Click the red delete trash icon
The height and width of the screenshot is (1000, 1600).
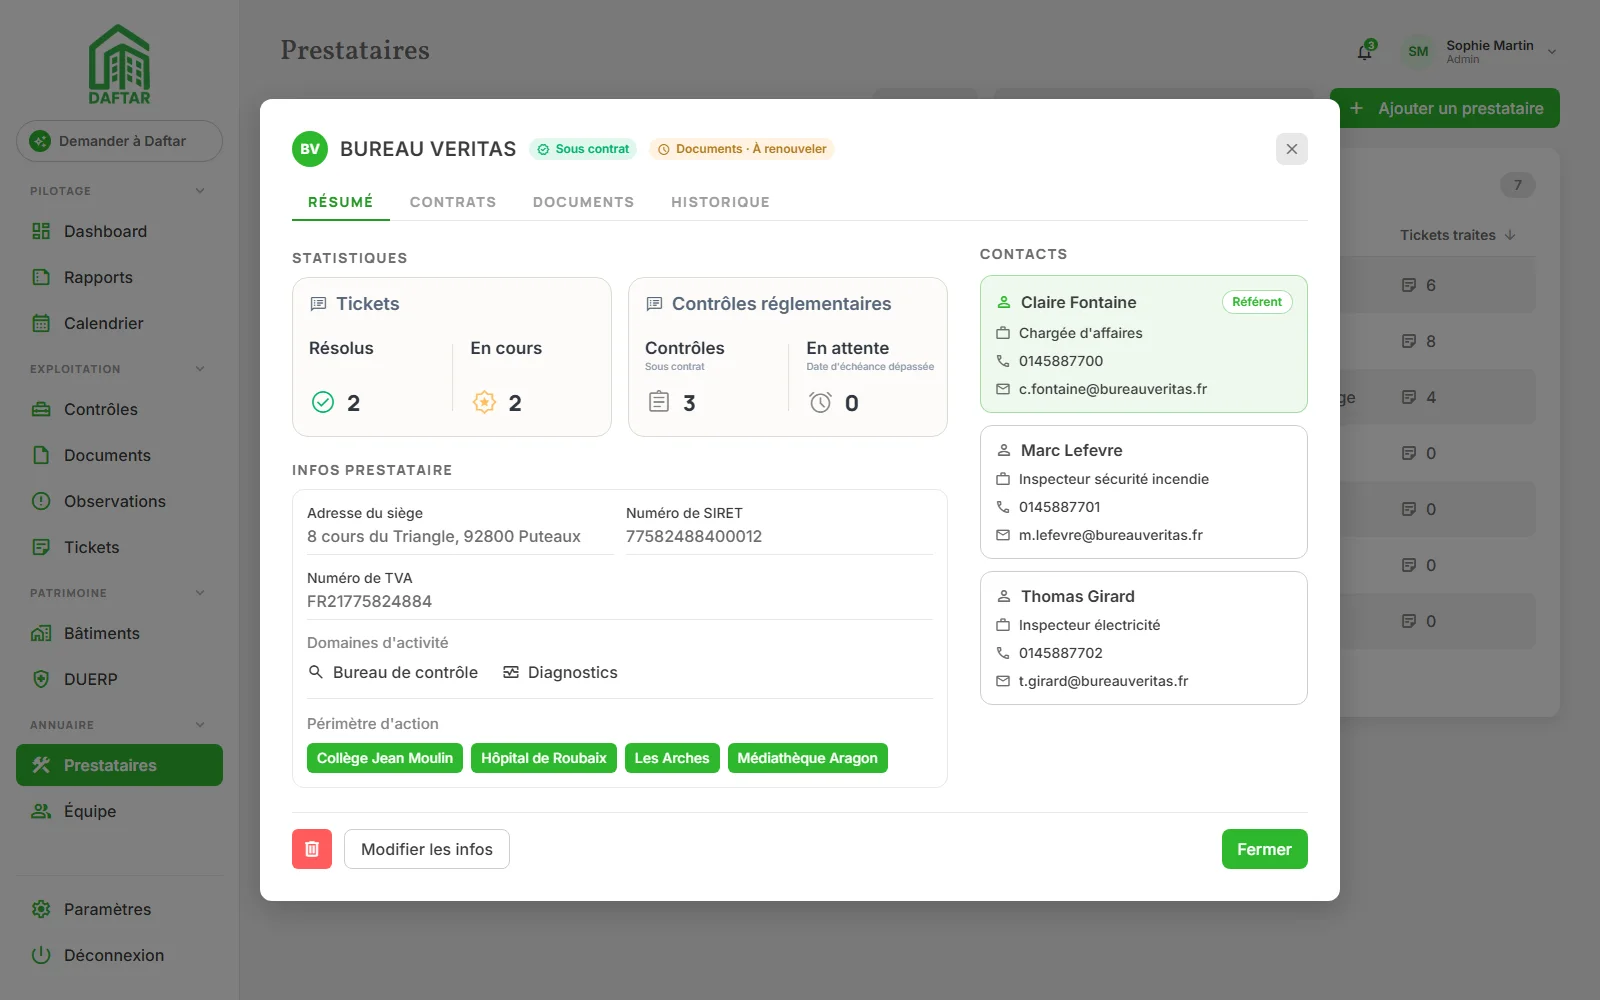[312, 849]
